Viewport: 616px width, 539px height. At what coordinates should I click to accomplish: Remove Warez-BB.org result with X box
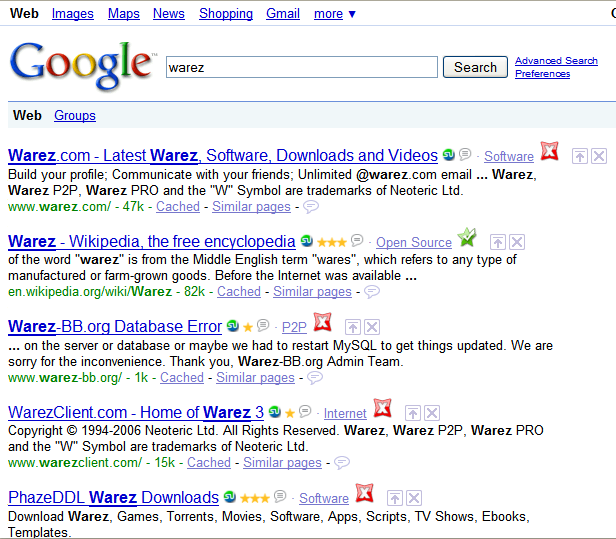[372, 327]
